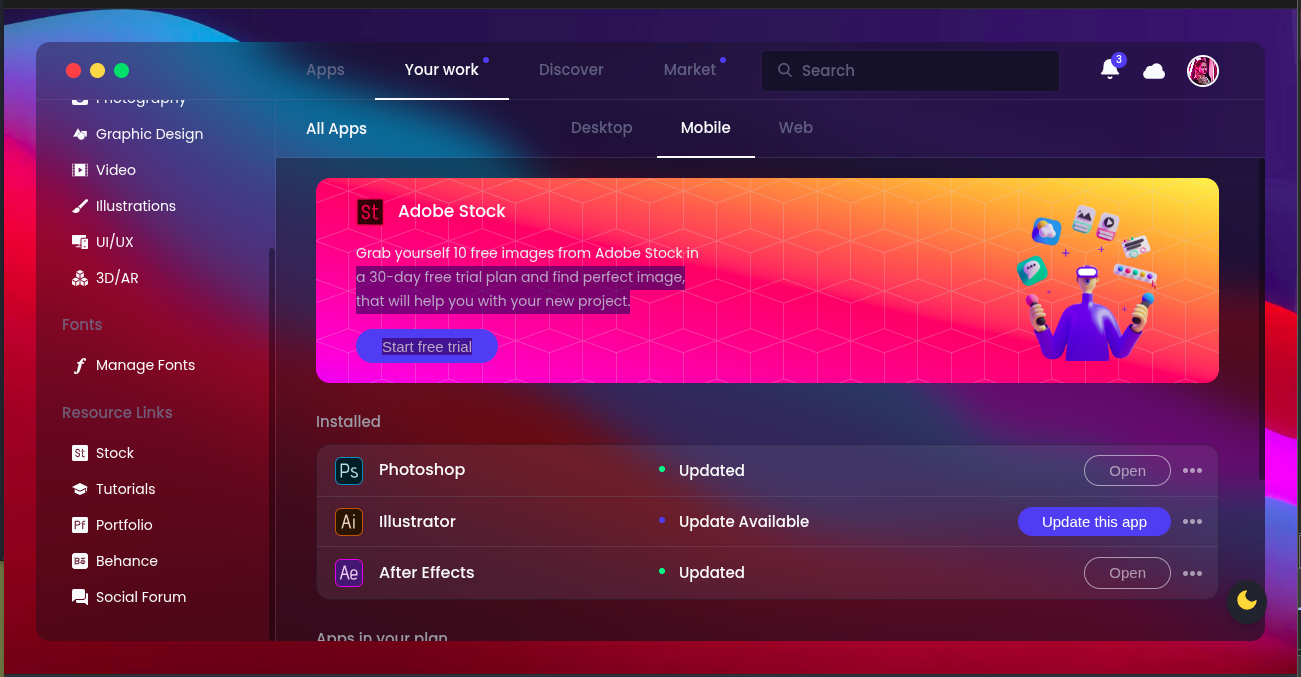
Task: Click the user profile avatar
Action: click(1202, 71)
